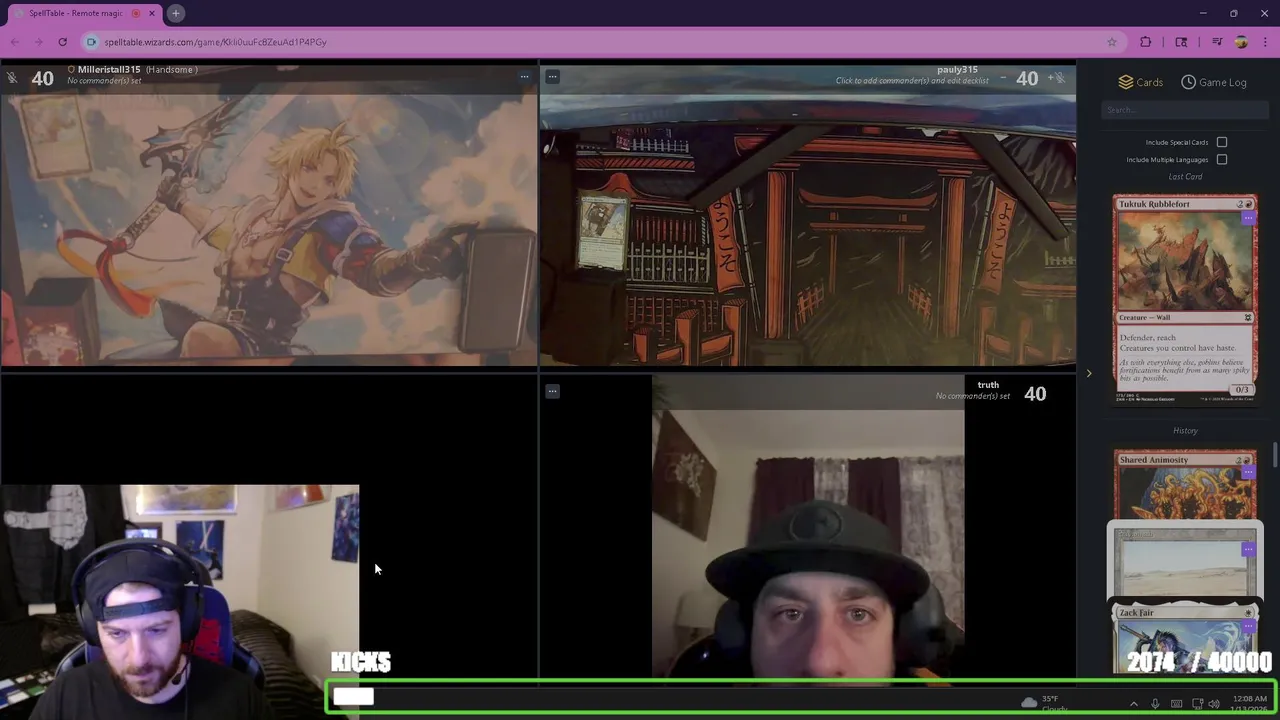
Task: Click the card Search field
Action: 1185,110
